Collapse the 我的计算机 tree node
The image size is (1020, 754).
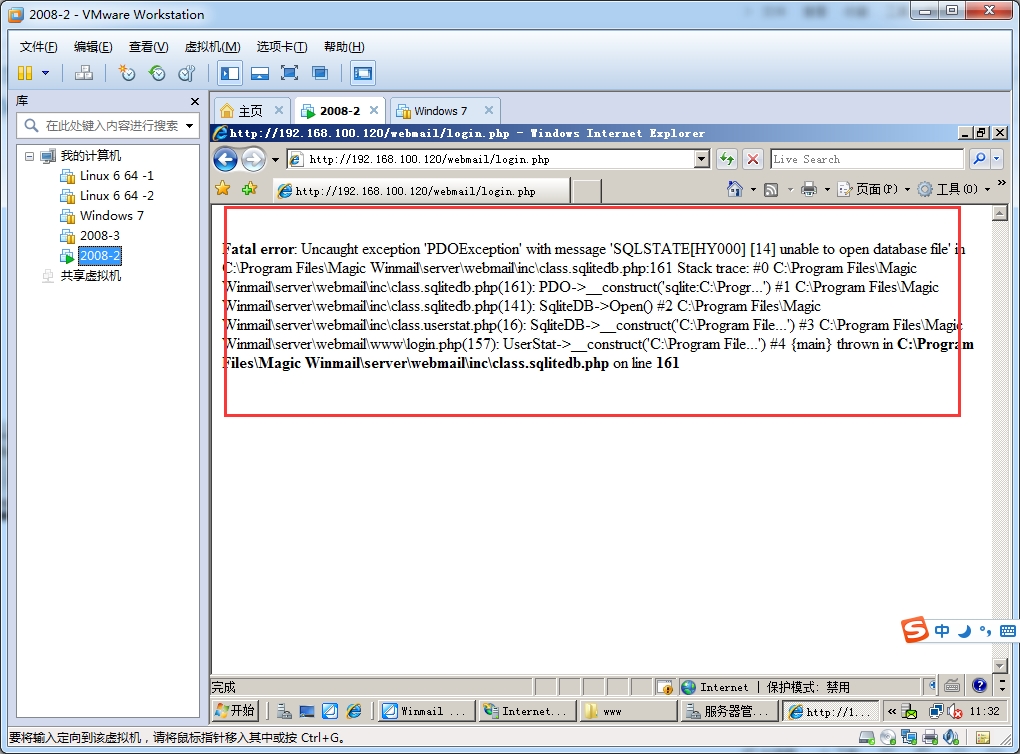[x=29, y=156]
